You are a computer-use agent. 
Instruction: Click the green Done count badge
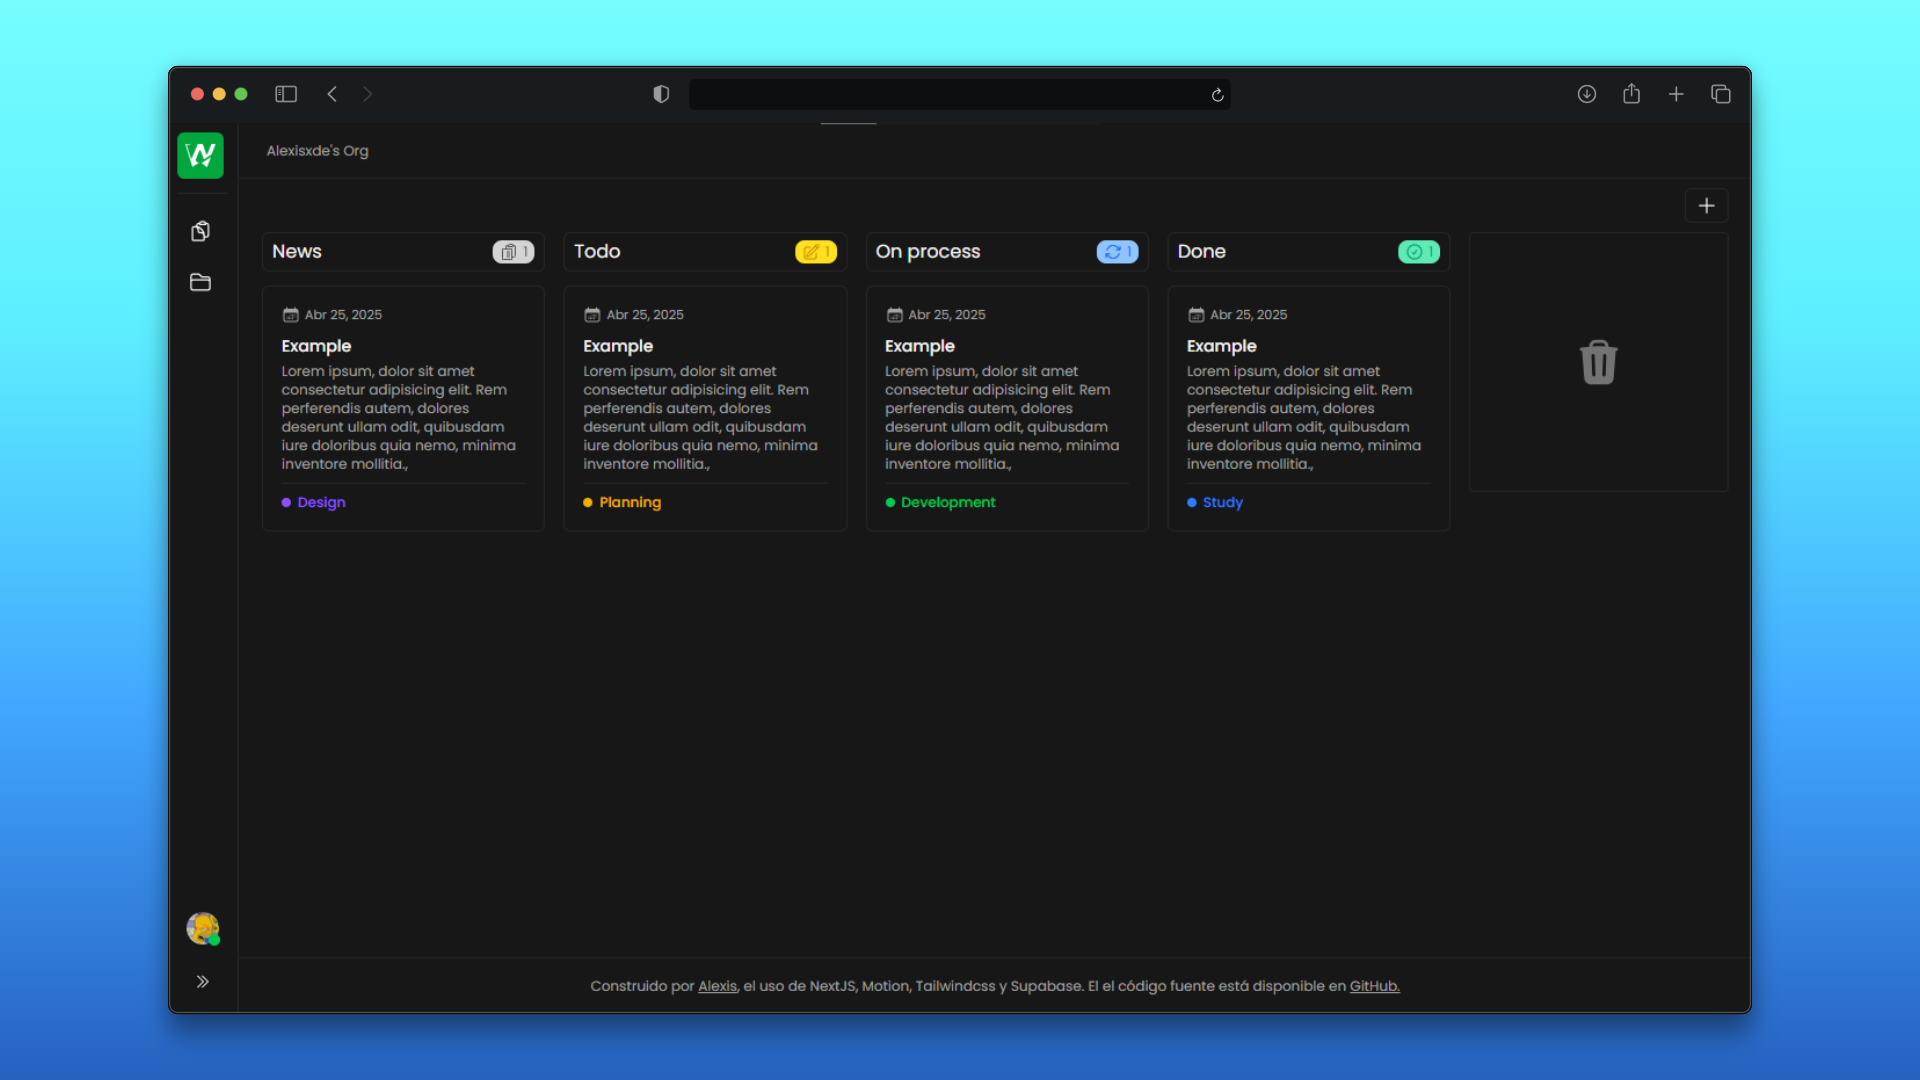pyautogui.click(x=1418, y=252)
